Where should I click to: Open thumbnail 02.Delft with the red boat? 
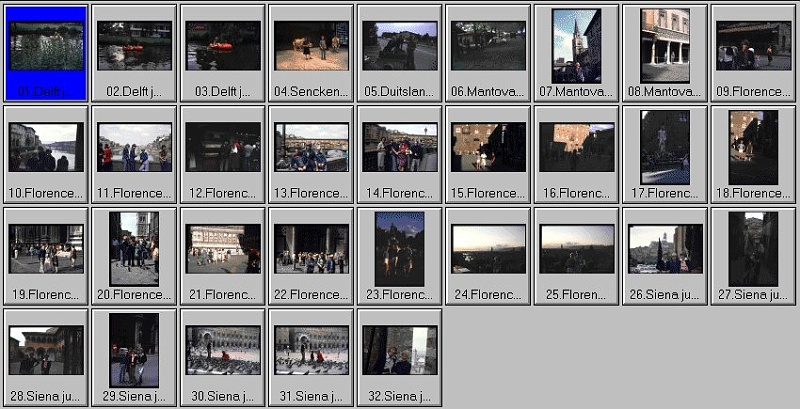tap(134, 46)
